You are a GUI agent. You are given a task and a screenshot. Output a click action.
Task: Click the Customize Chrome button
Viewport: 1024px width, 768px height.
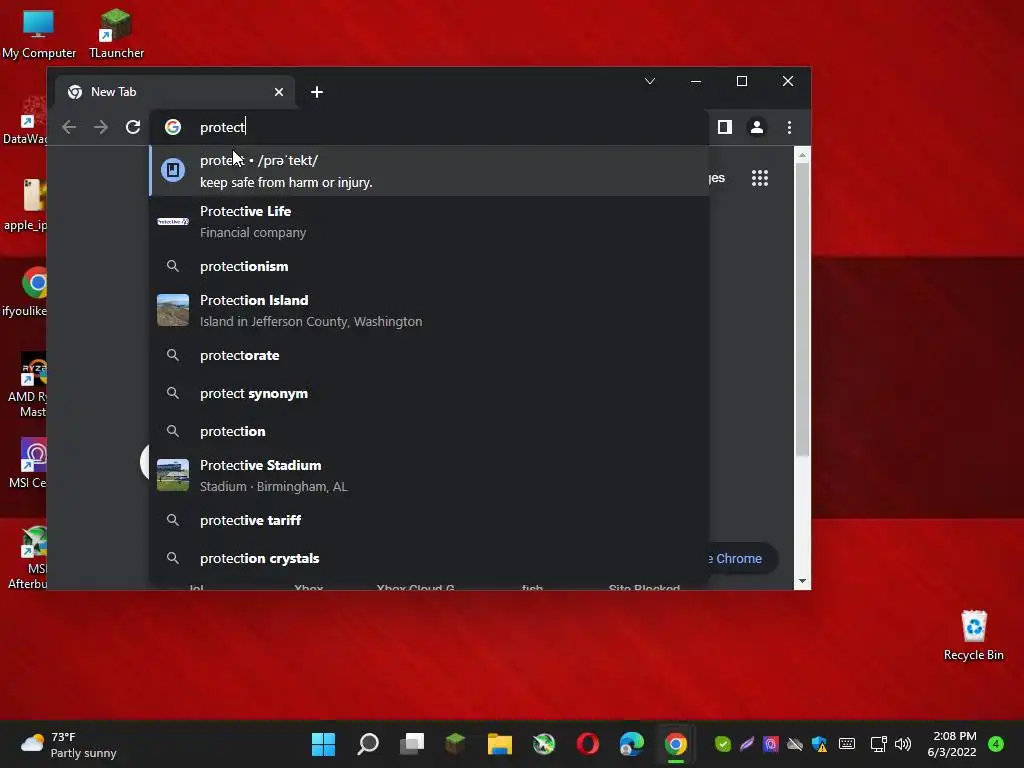pyautogui.click(x=743, y=558)
